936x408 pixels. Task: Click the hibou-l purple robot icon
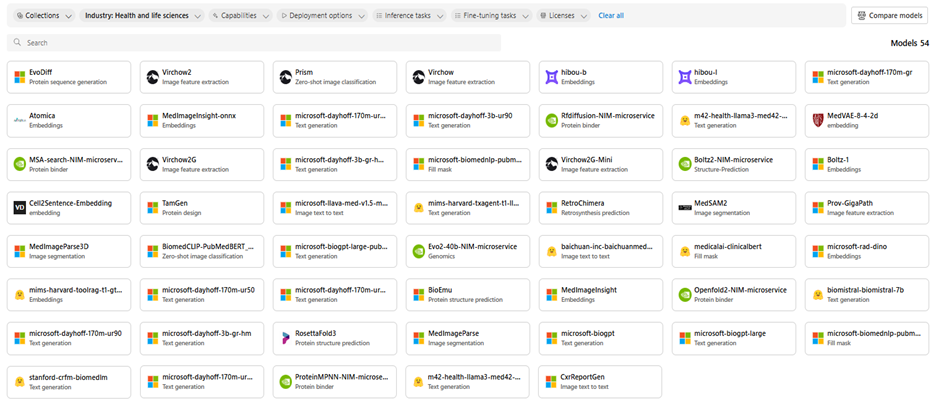pos(685,77)
